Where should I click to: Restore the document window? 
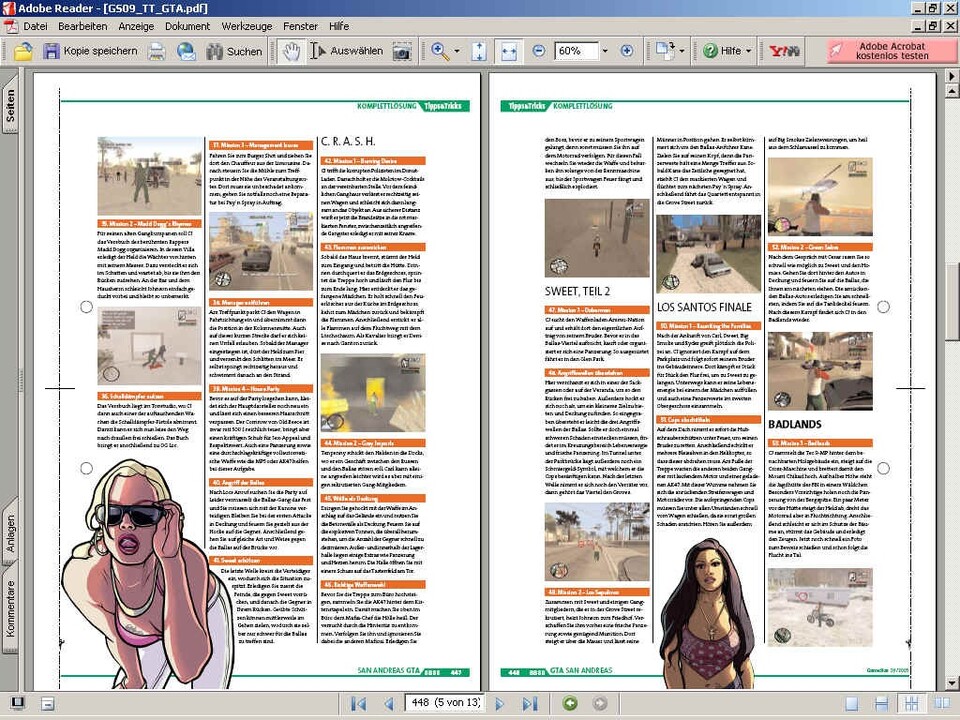coord(932,26)
